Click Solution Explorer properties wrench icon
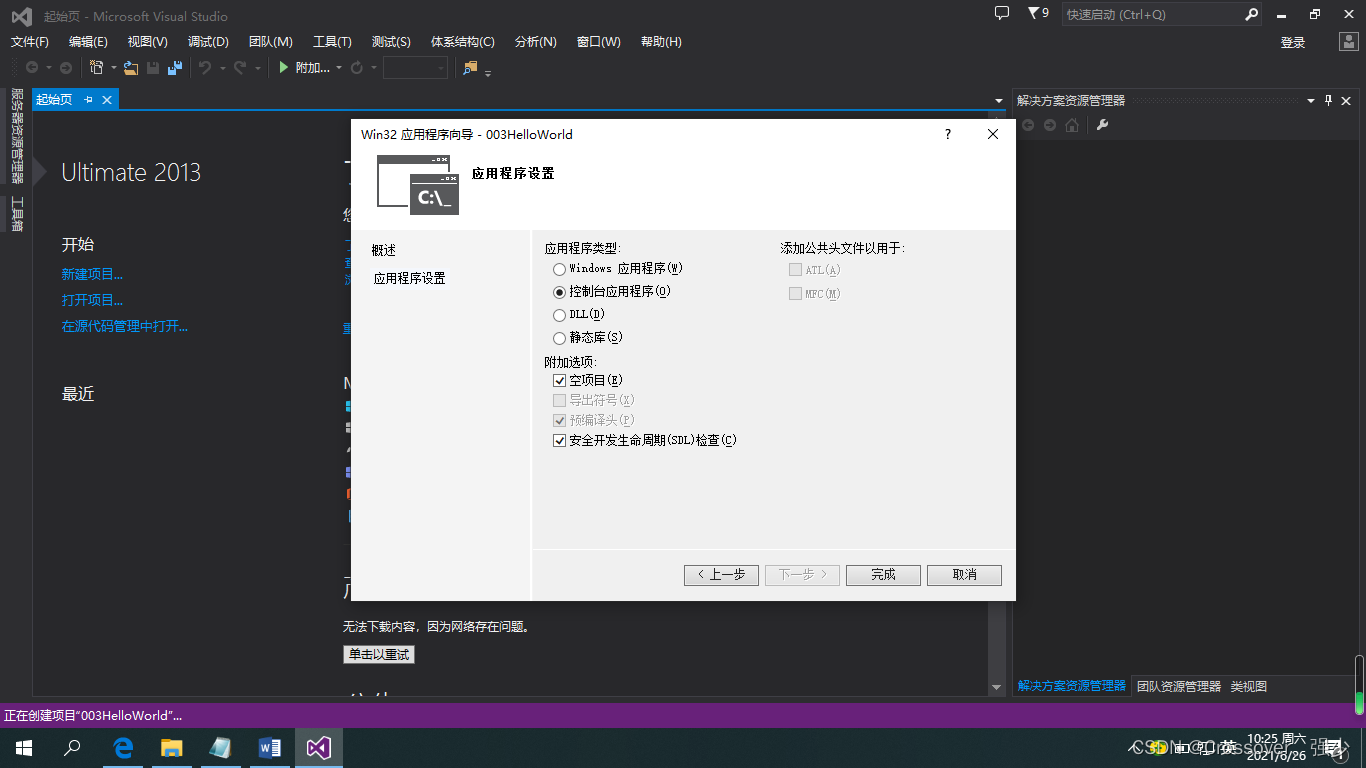Image resolution: width=1366 pixels, height=768 pixels. pyautogui.click(x=1103, y=125)
